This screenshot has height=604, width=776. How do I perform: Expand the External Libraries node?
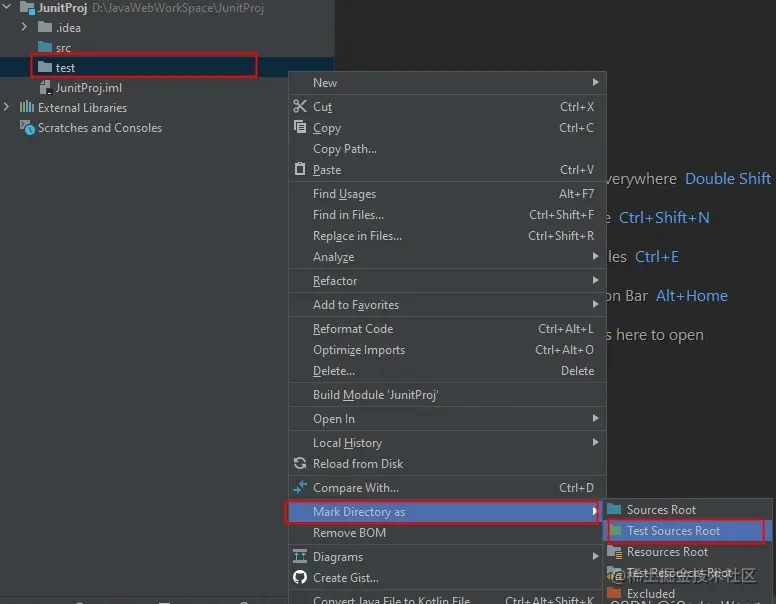click(6, 106)
